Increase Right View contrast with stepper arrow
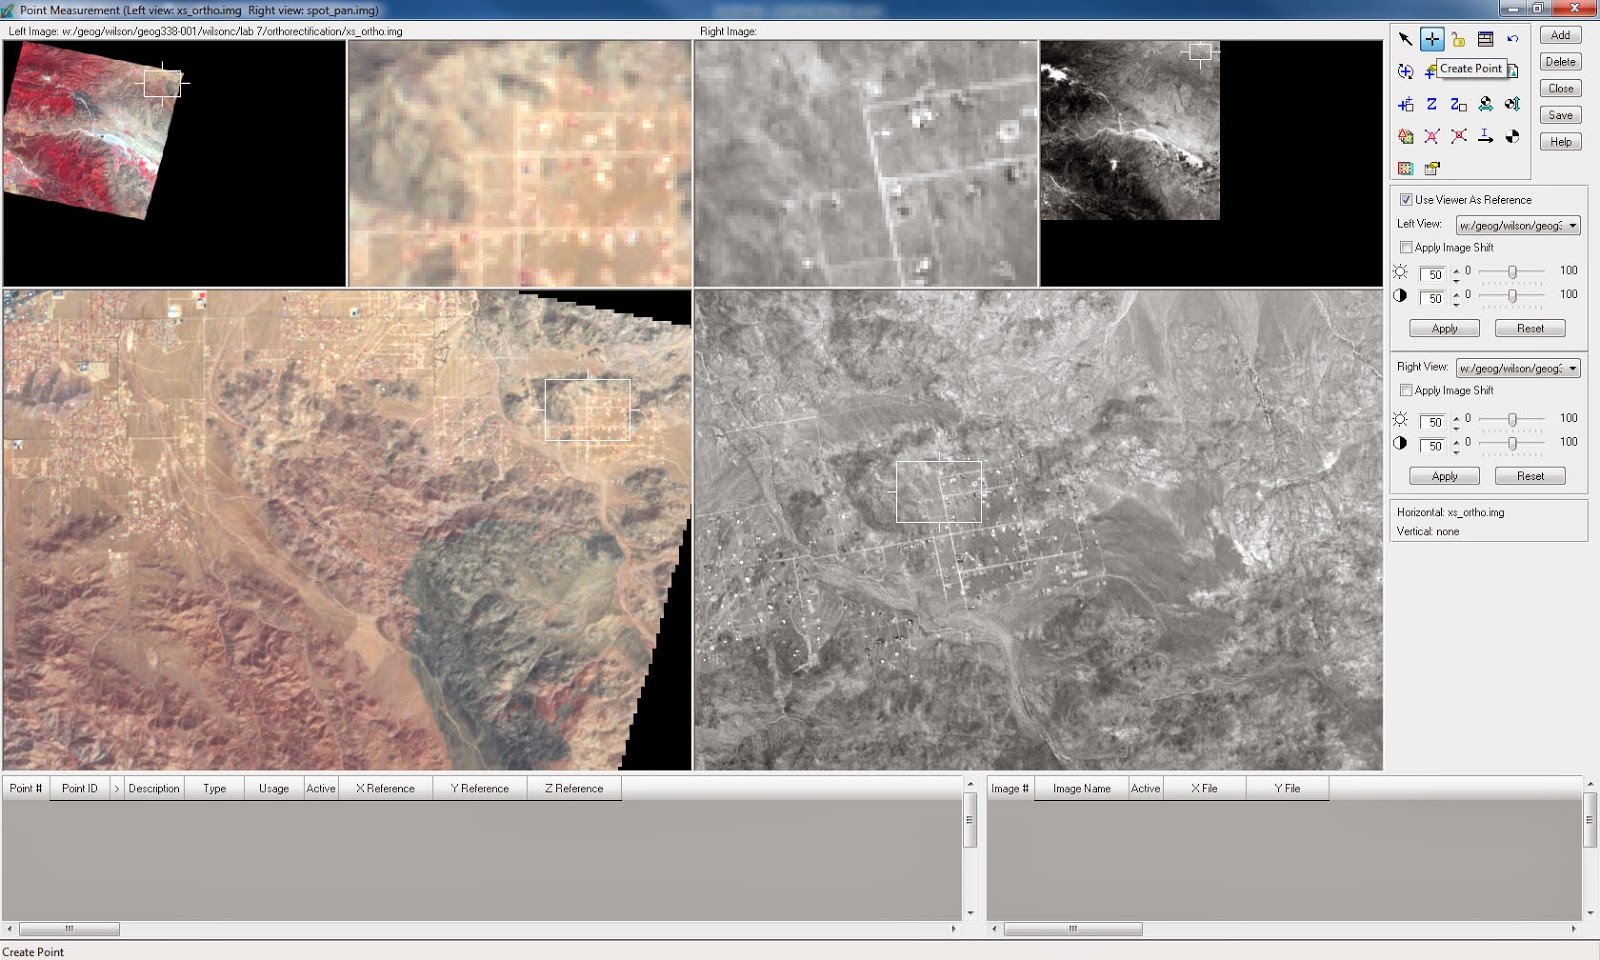 1455,441
